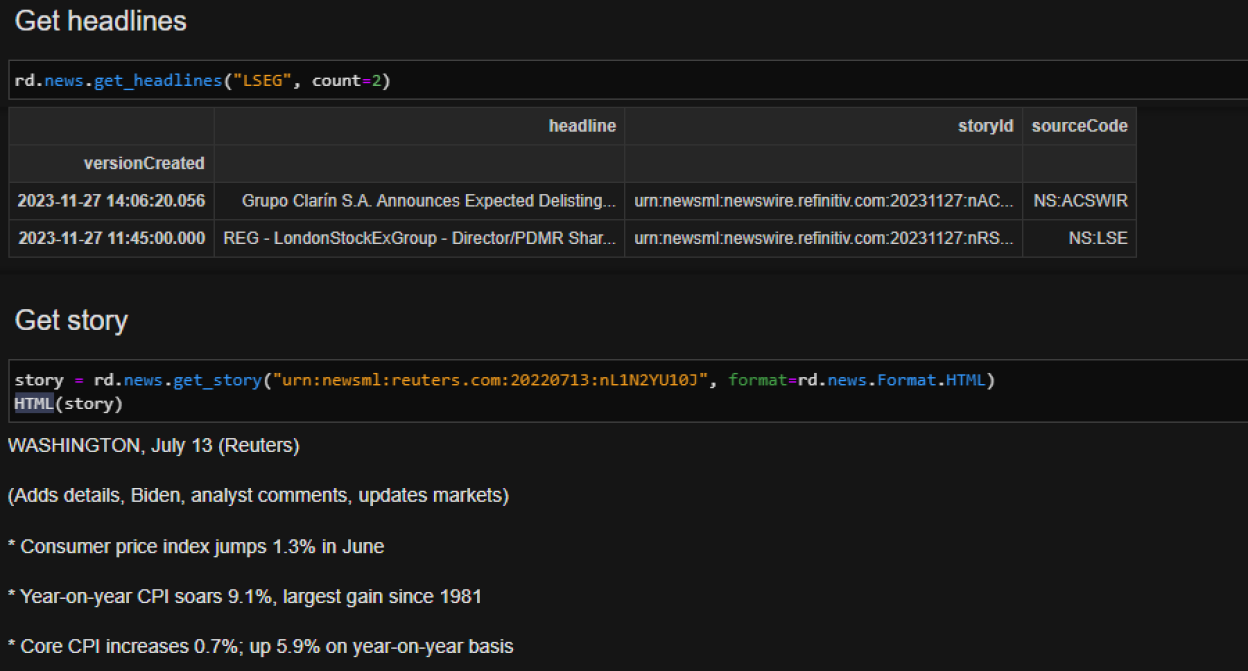Click the "storyId" column header
The height and width of the screenshot is (671, 1248).
[x=985, y=126]
